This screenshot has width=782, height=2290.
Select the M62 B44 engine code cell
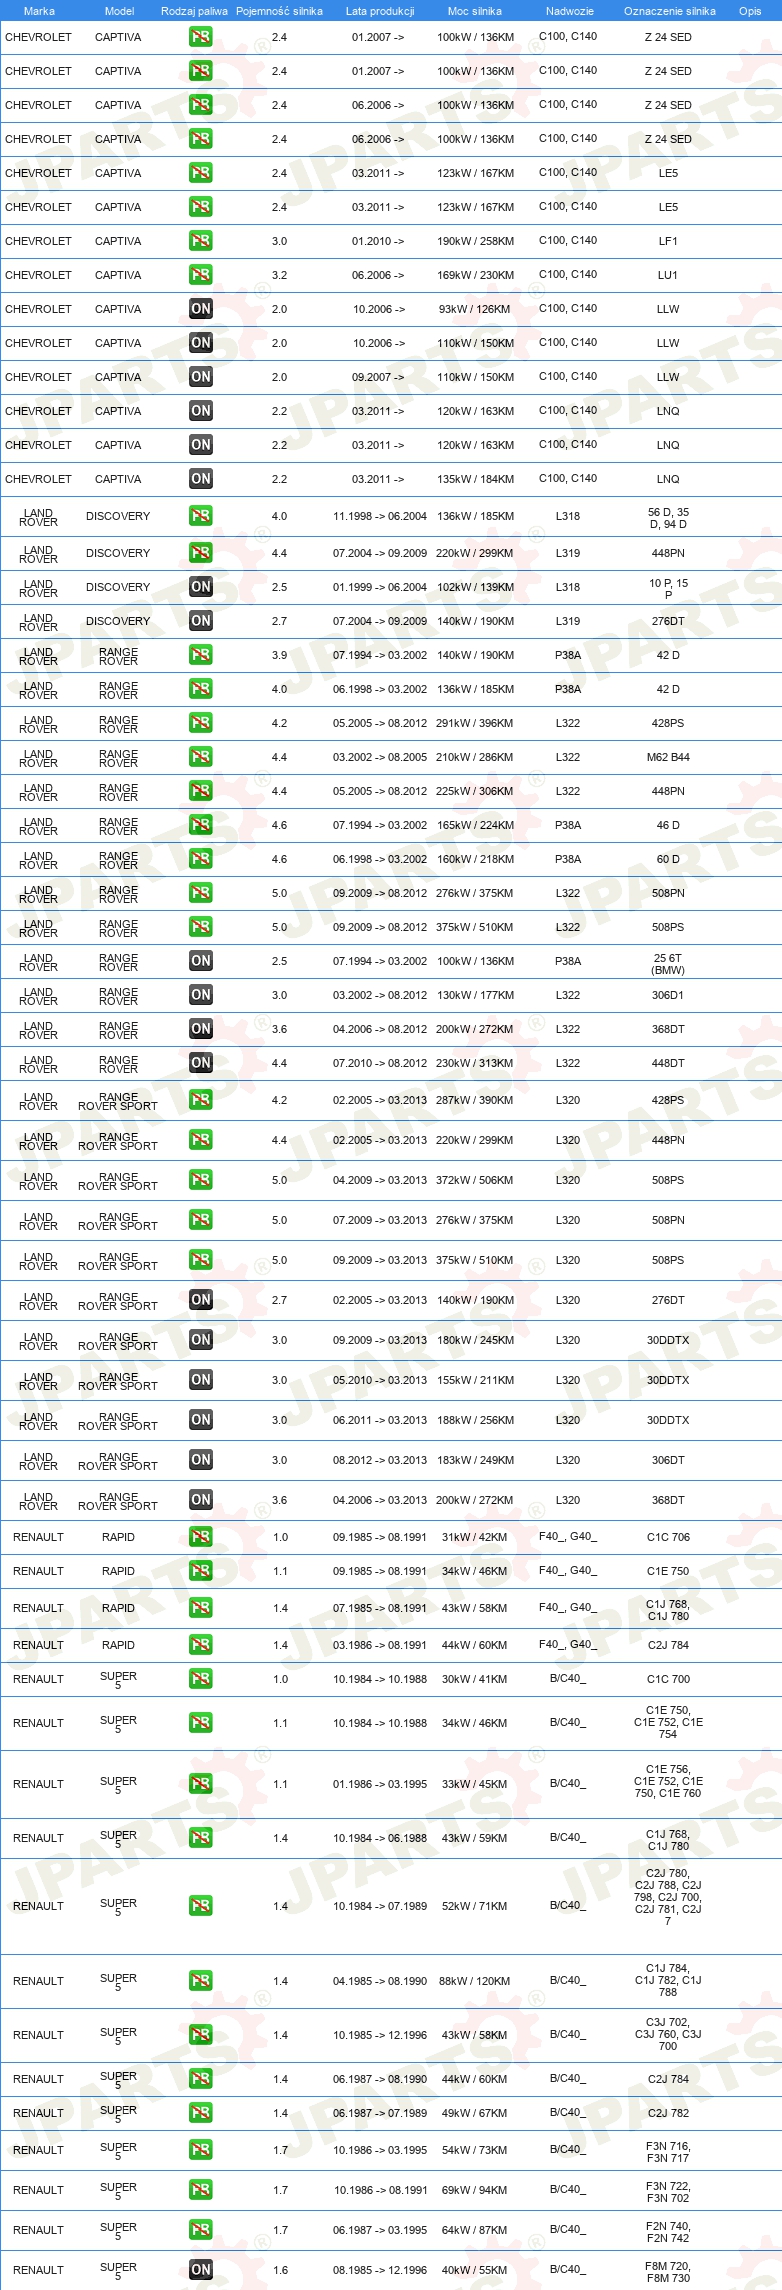click(x=668, y=757)
